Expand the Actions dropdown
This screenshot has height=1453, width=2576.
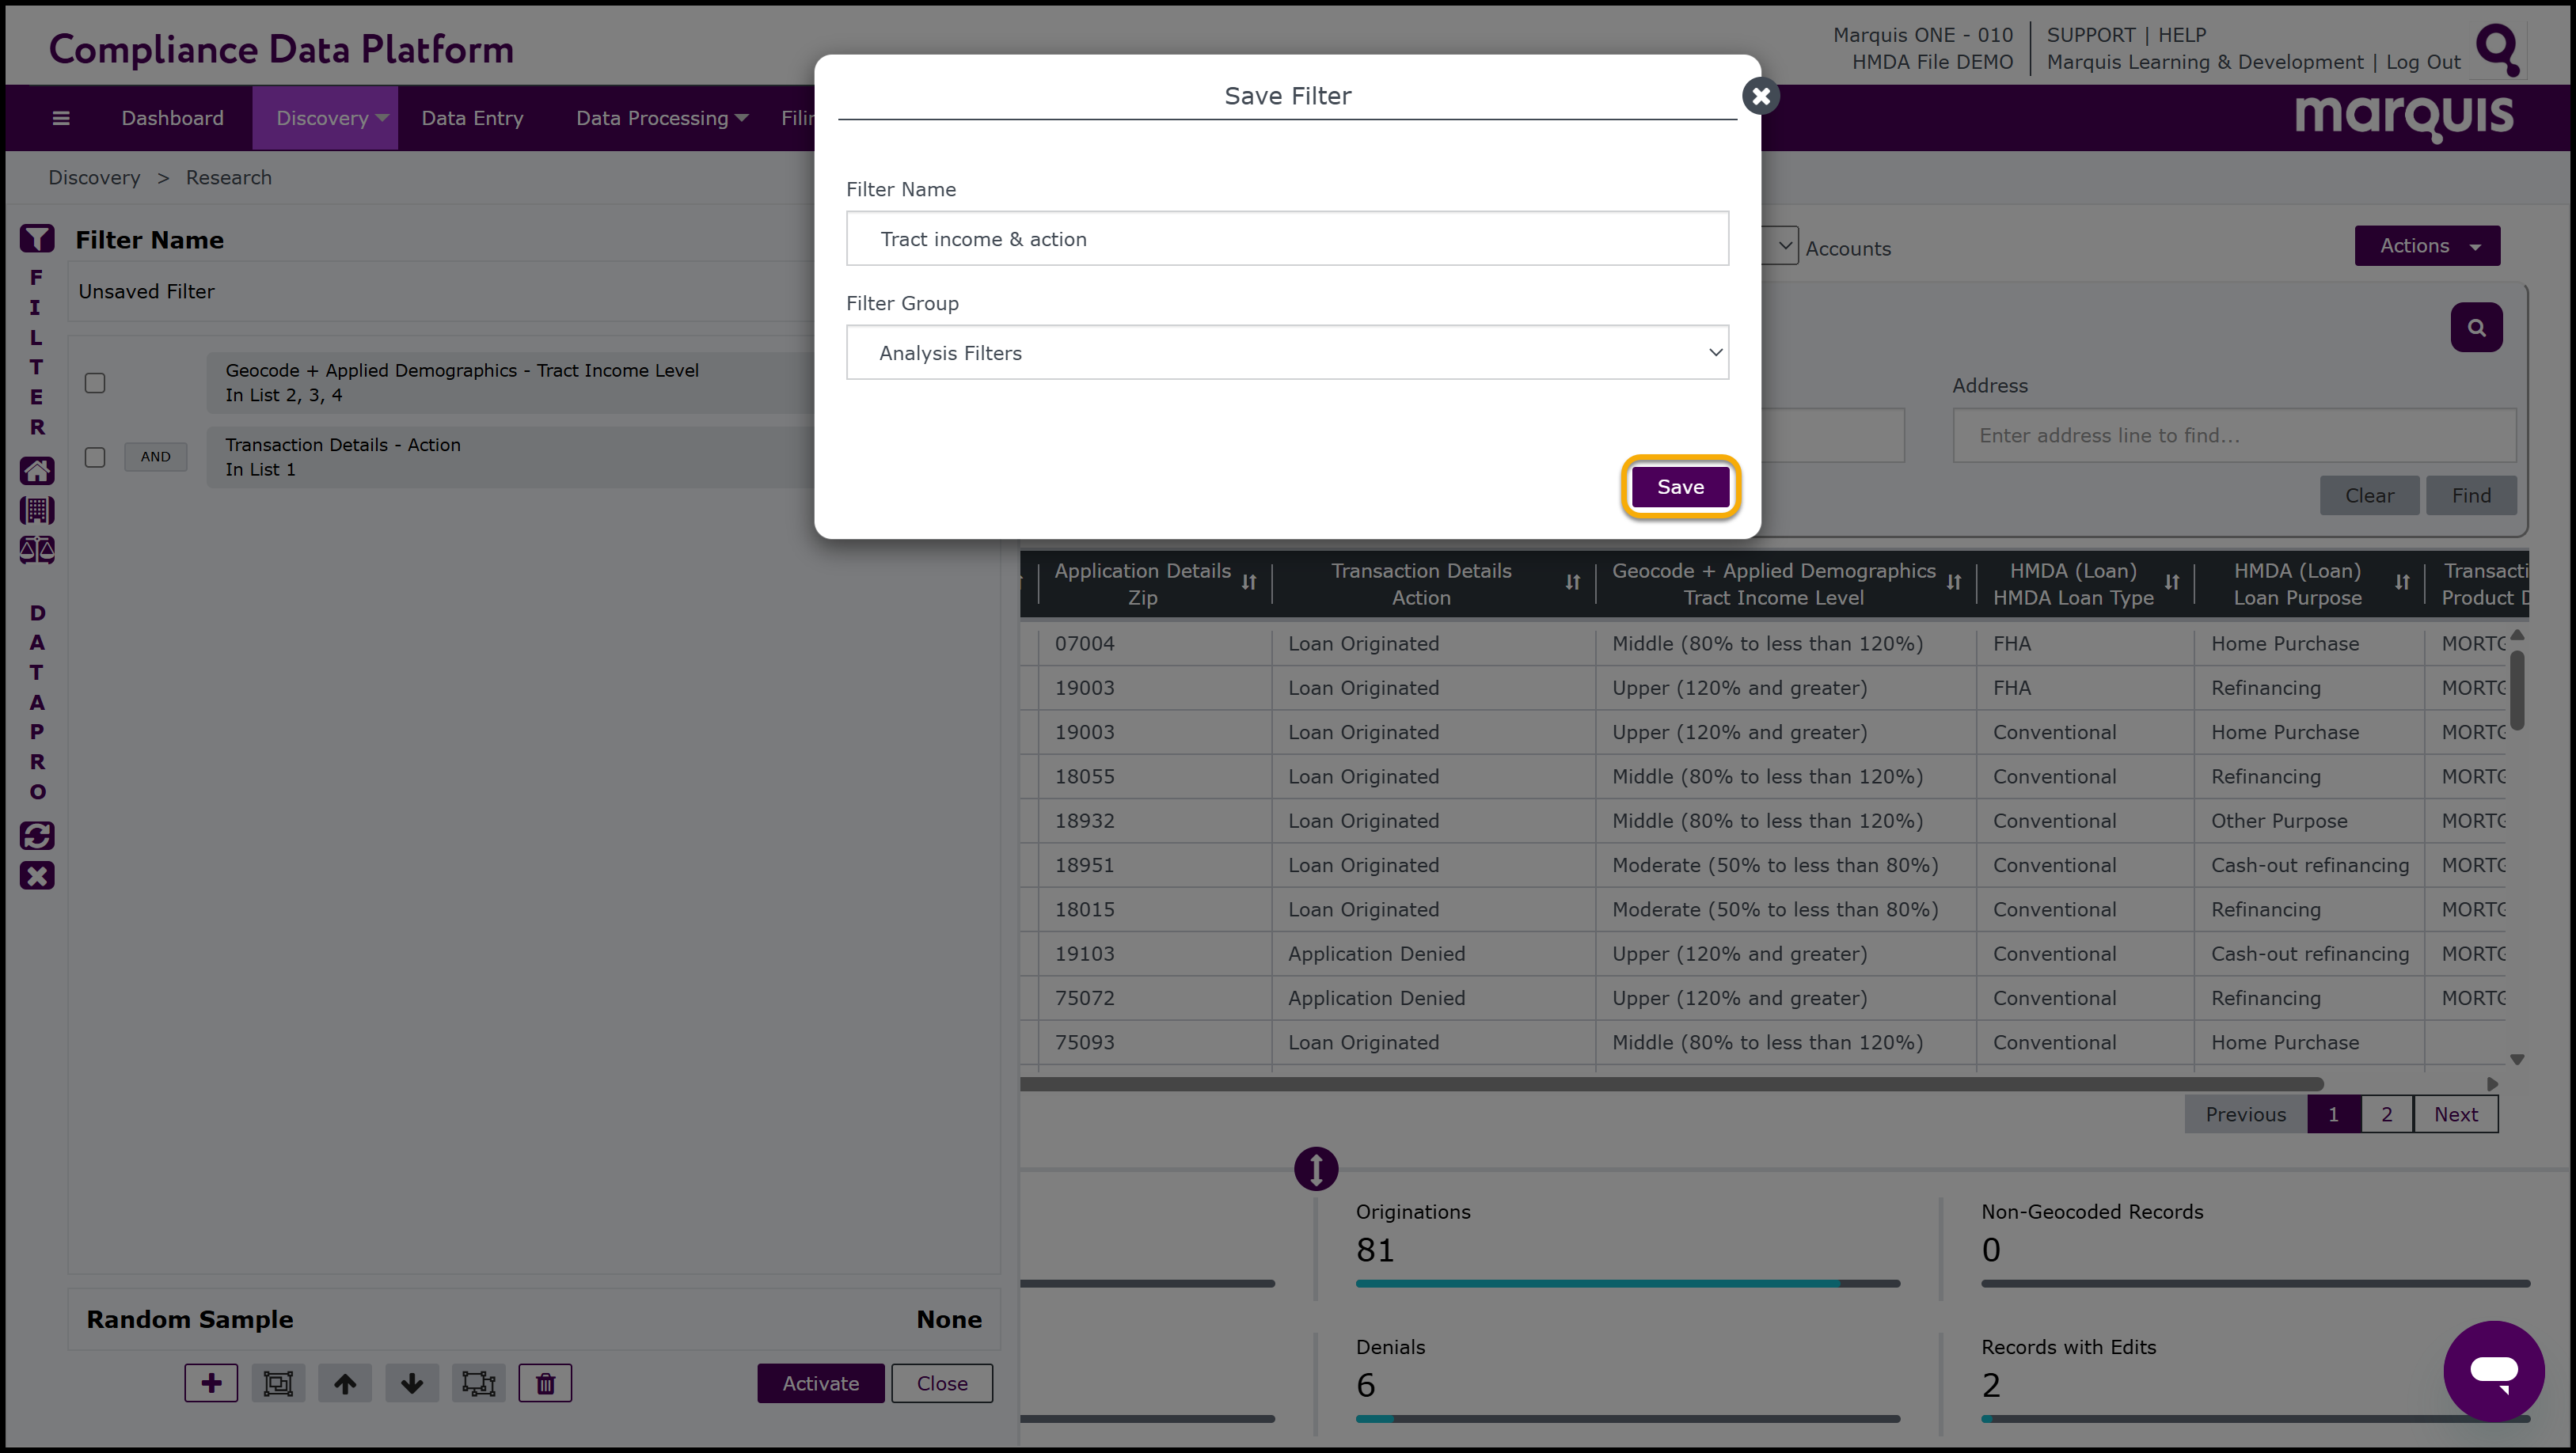[x=2427, y=246]
